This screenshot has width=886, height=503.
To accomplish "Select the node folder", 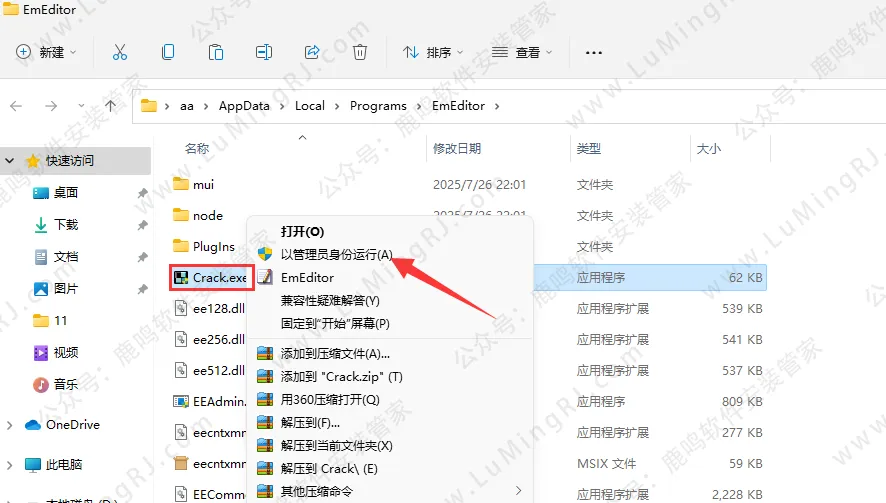I will coord(208,215).
